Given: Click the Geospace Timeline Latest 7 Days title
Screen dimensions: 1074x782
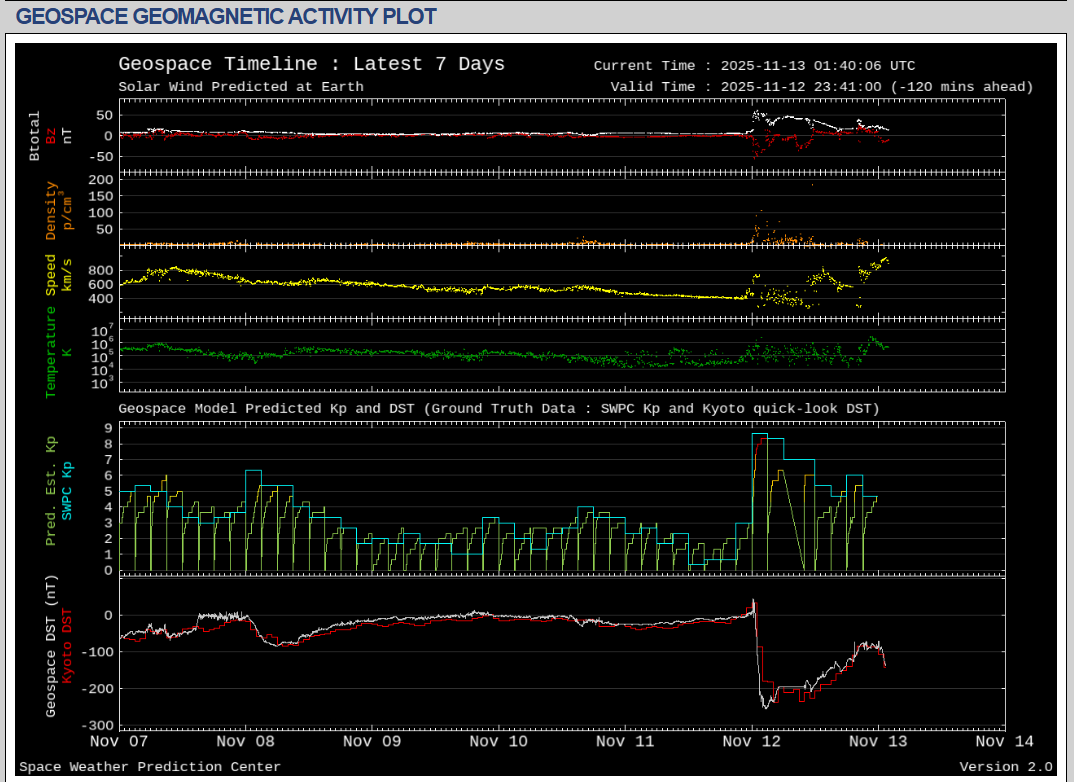Looking at the screenshot, I should click(311, 64).
